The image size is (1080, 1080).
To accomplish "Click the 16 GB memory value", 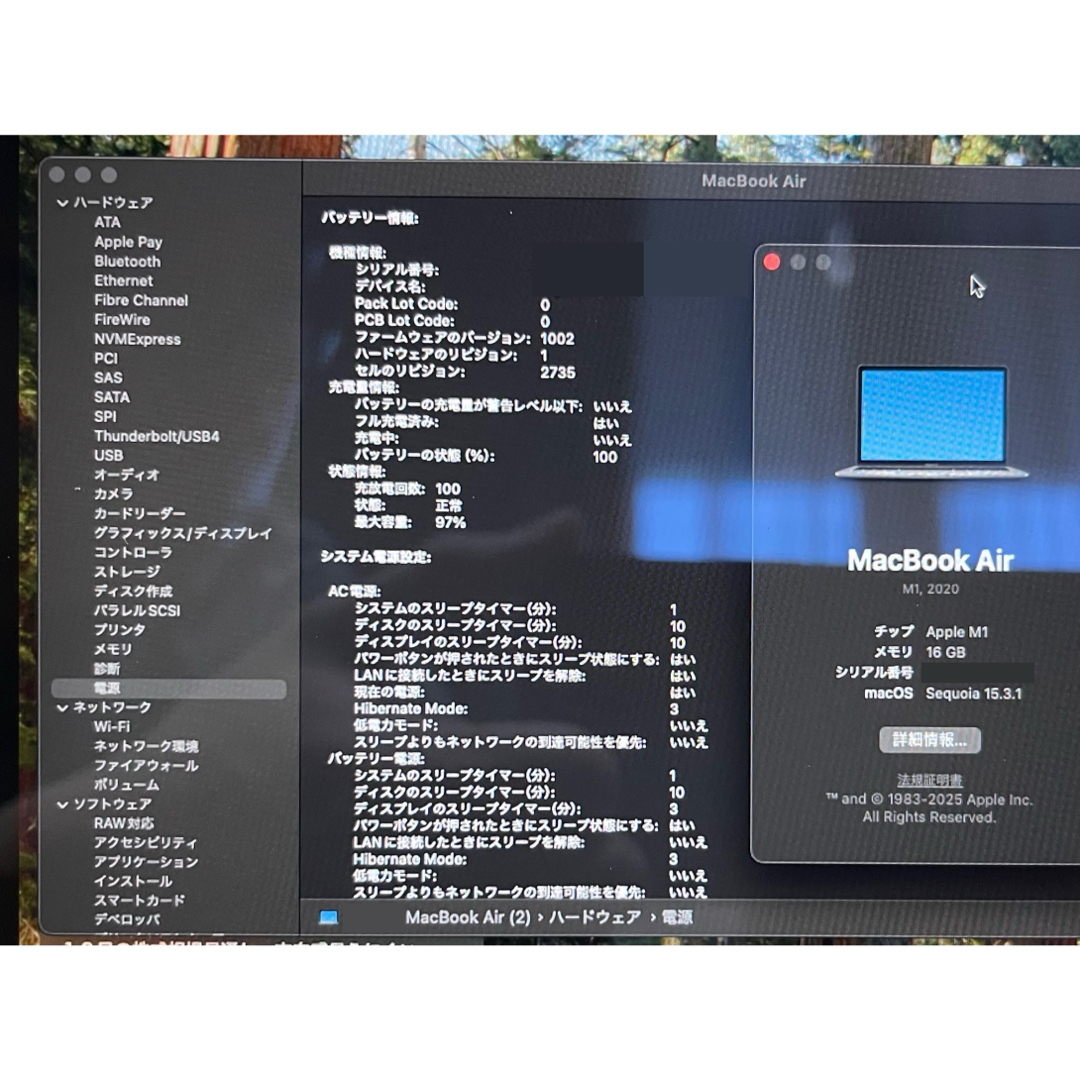I will click(946, 652).
